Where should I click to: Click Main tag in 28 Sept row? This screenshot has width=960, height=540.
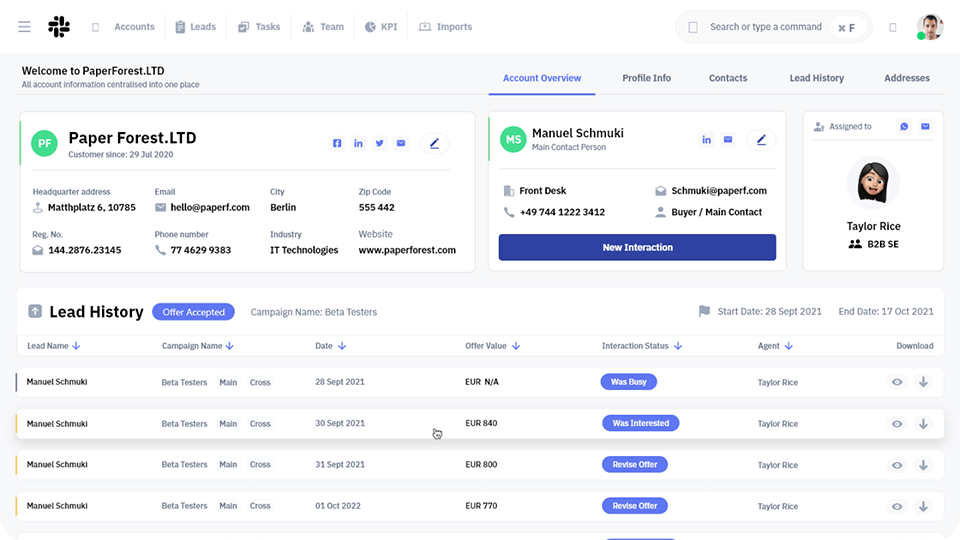tap(228, 383)
